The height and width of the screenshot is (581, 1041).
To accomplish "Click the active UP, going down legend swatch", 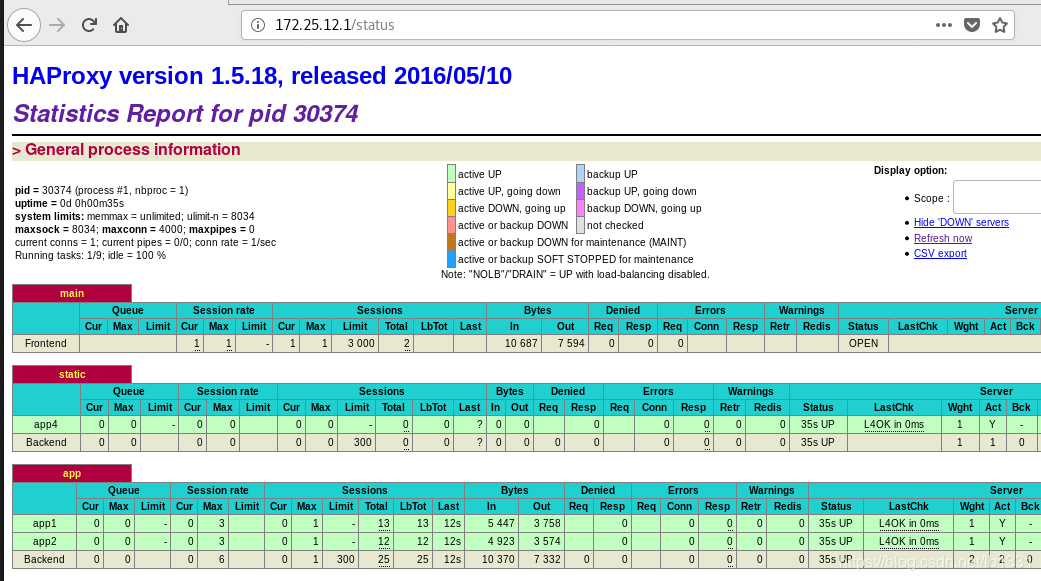I will (x=451, y=191).
